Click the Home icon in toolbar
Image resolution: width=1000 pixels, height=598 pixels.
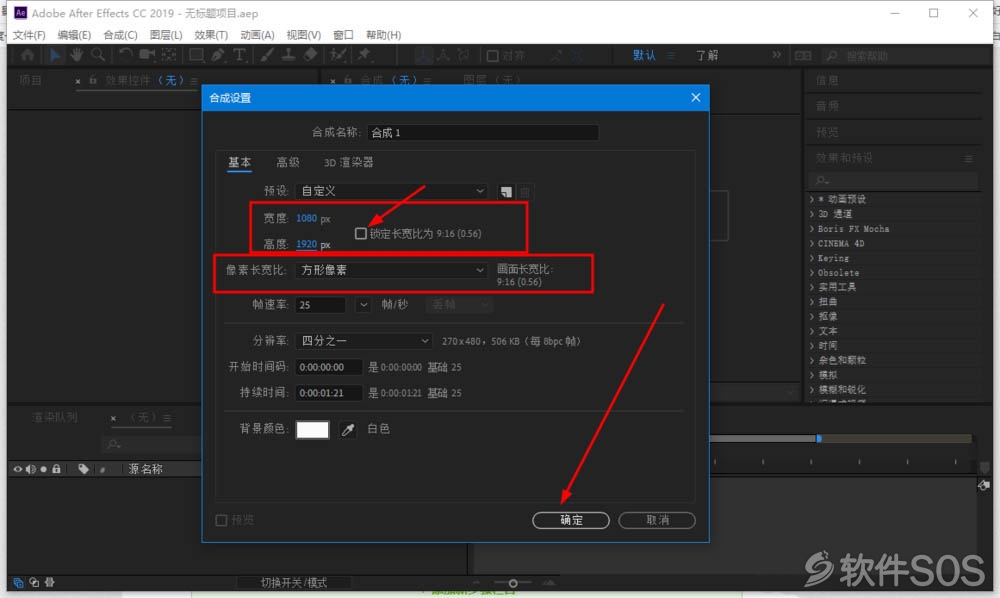click(x=27, y=55)
